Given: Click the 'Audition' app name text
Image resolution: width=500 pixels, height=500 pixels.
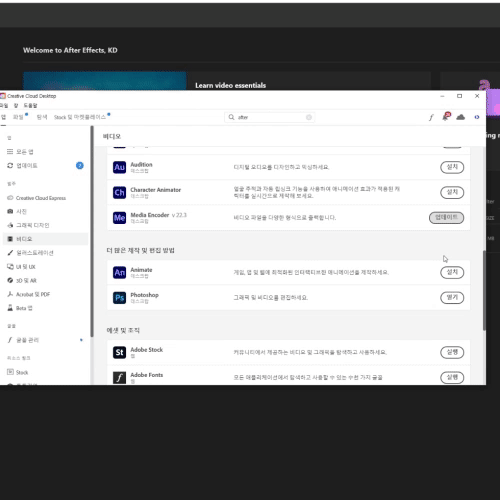Looking at the screenshot, I should [x=141, y=165].
